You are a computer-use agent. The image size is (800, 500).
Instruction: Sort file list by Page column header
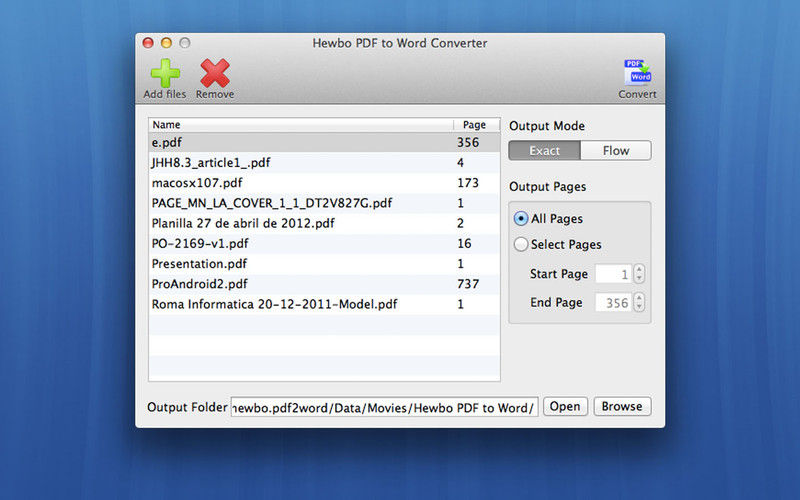(x=476, y=124)
